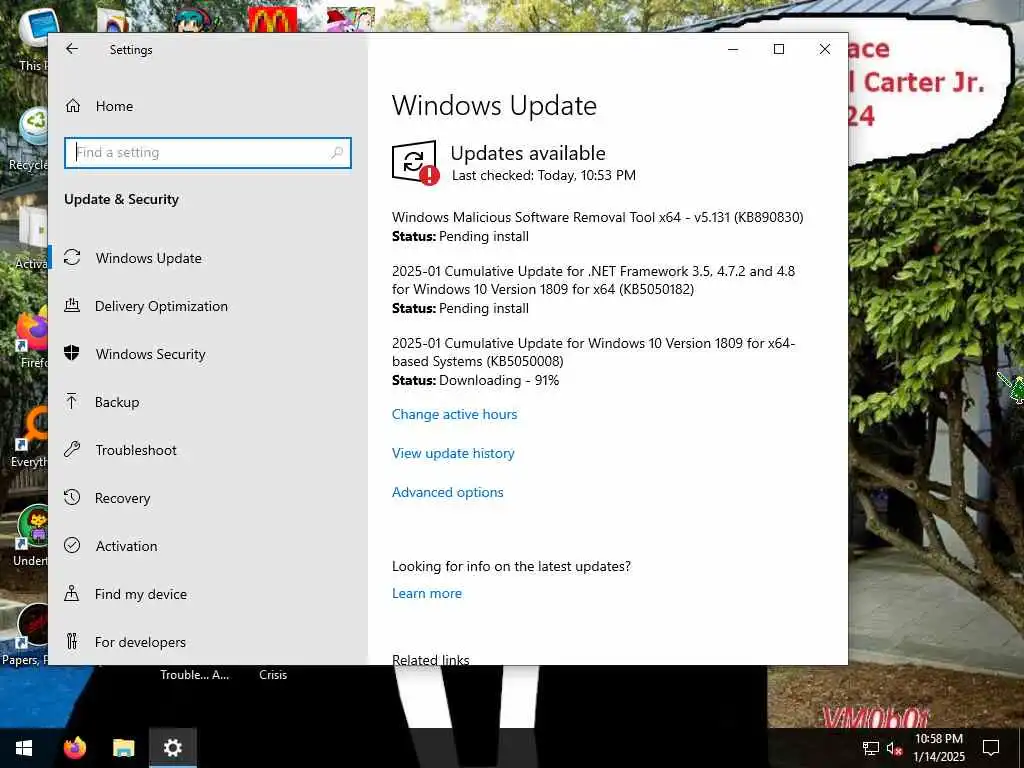
Task: Open Find my device settings
Action: [208, 594]
